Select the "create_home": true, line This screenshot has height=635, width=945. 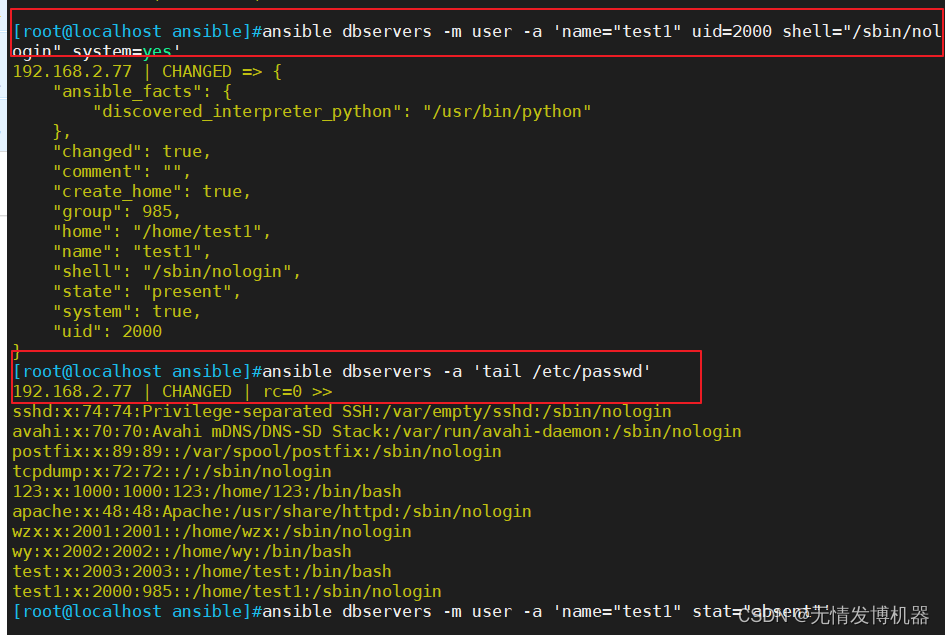coord(152,192)
